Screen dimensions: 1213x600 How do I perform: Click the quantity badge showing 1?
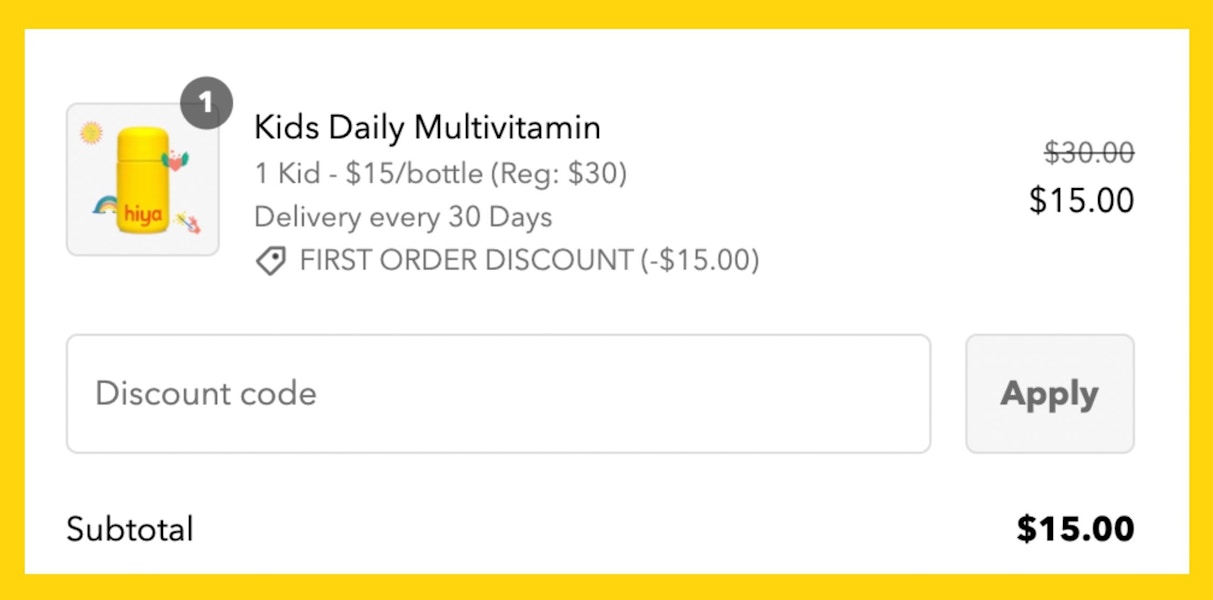click(x=206, y=103)
